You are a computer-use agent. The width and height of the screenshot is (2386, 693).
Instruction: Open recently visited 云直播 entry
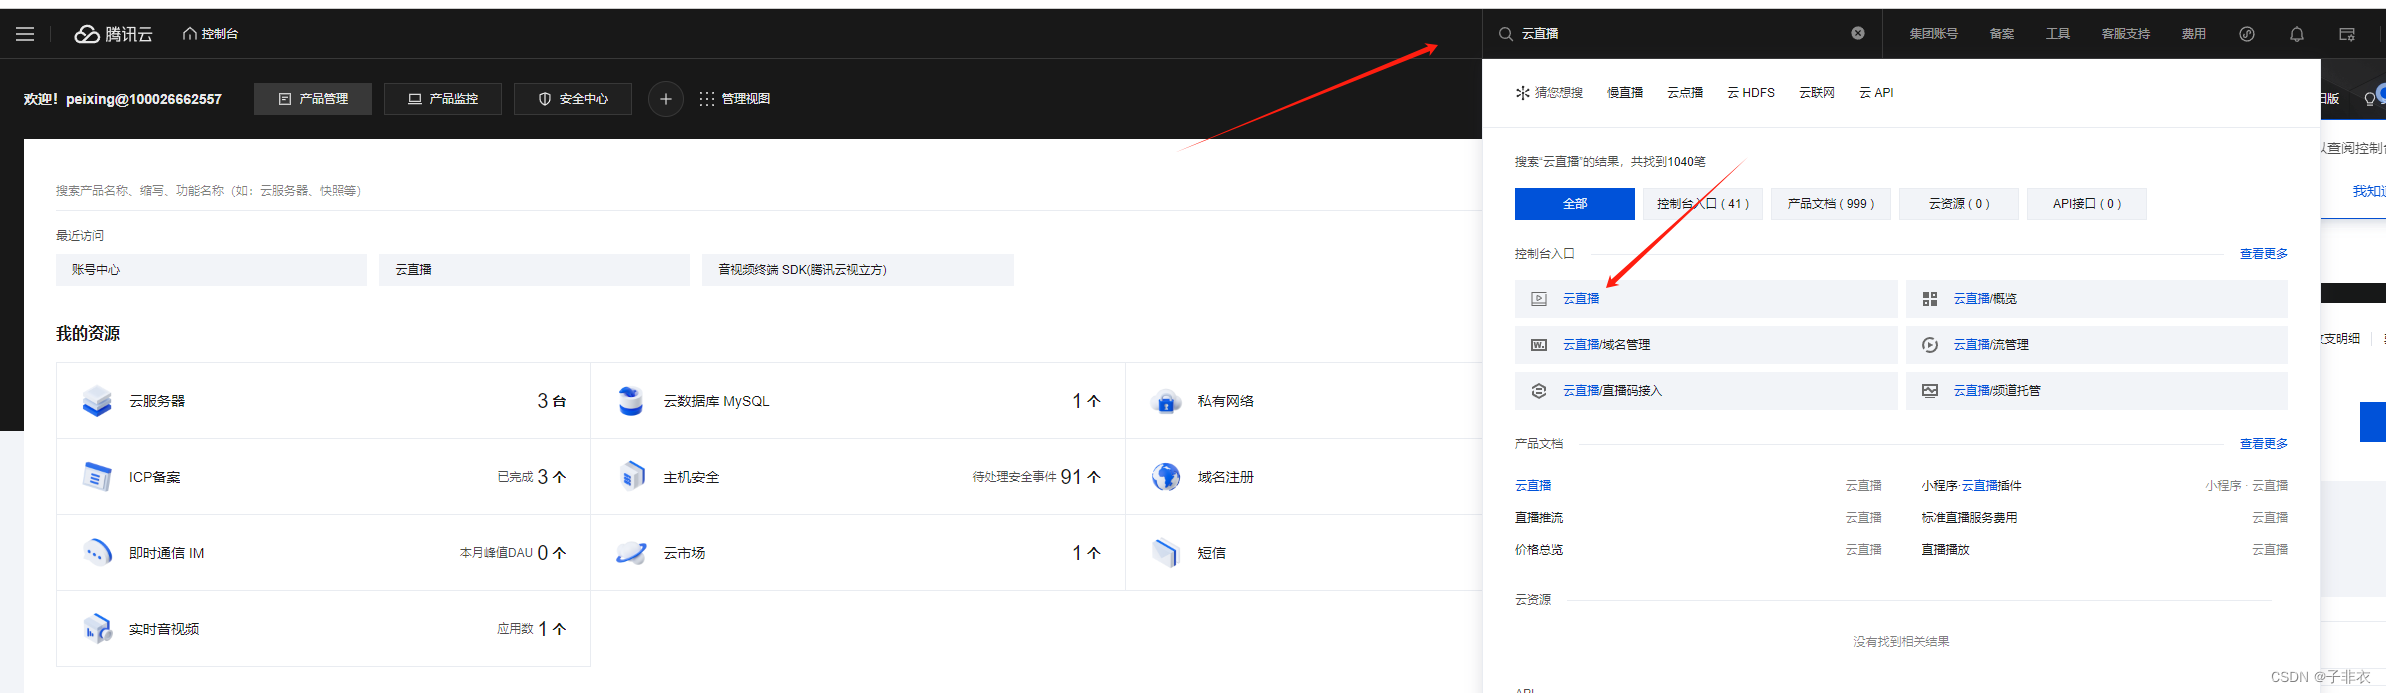(534, 270)
